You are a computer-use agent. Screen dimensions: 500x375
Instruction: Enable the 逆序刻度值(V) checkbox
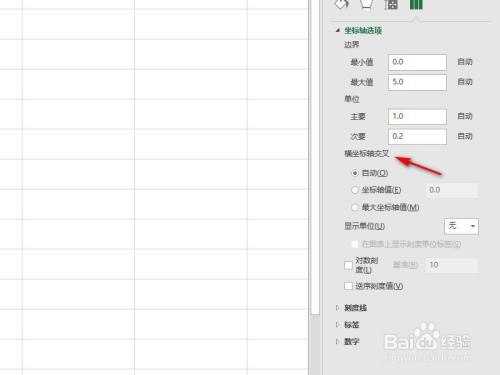point(348,286)
